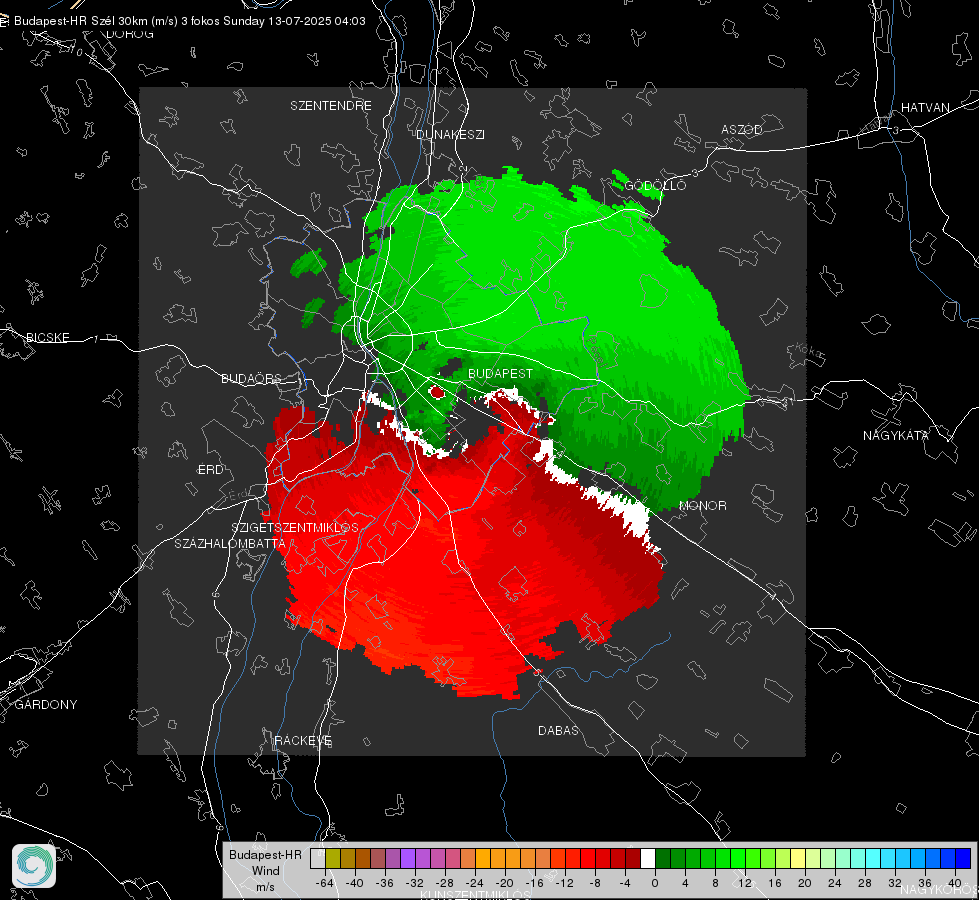The width and height of the screenshot is (979, 900).
Task: Click the NAGYKÁTA town label
Action: (896, 435)
